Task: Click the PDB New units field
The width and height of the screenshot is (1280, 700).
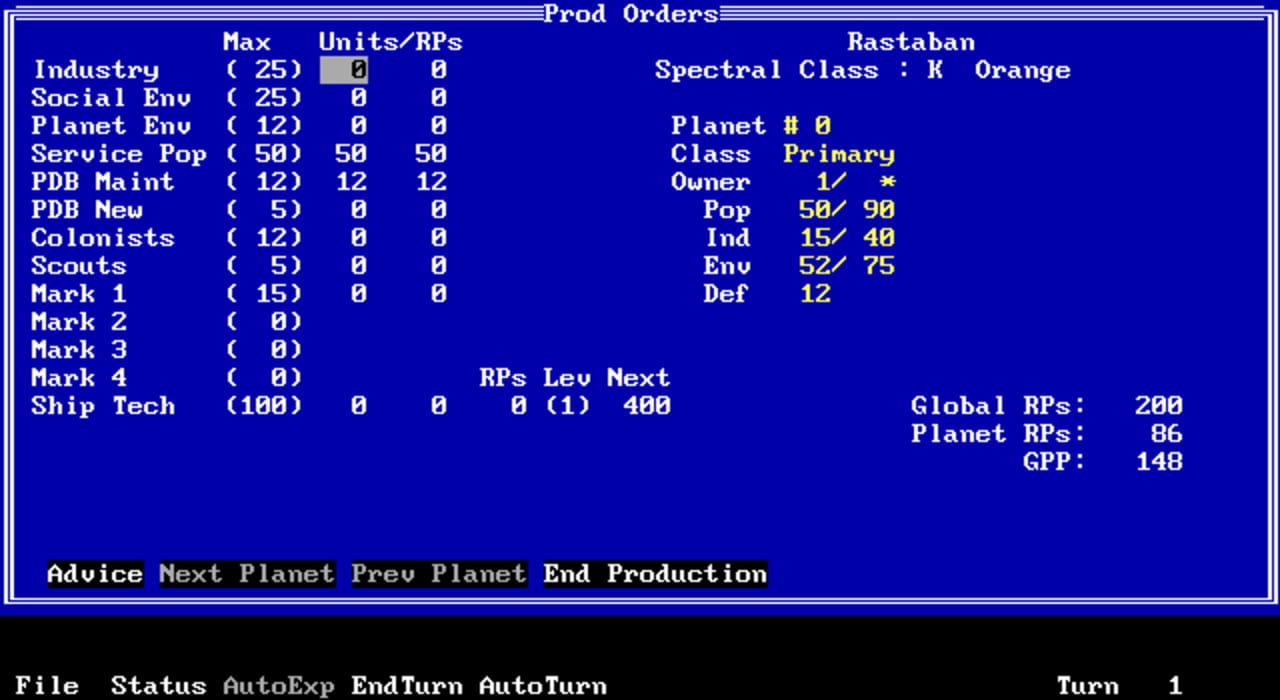Action: [354, 209]
